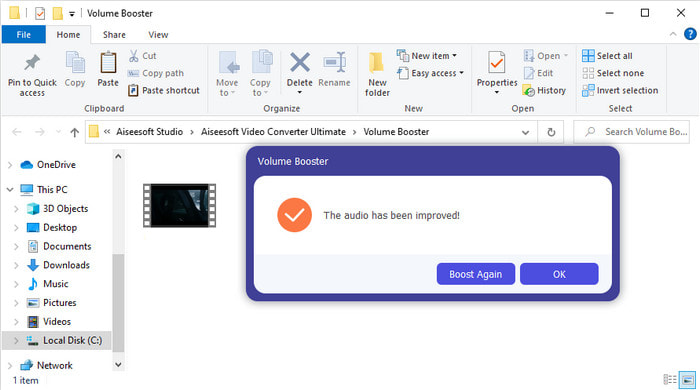Click the back navigation arrow
This screenshot has height=390, width=700.
pyautogui.click(x=17, y=132)
